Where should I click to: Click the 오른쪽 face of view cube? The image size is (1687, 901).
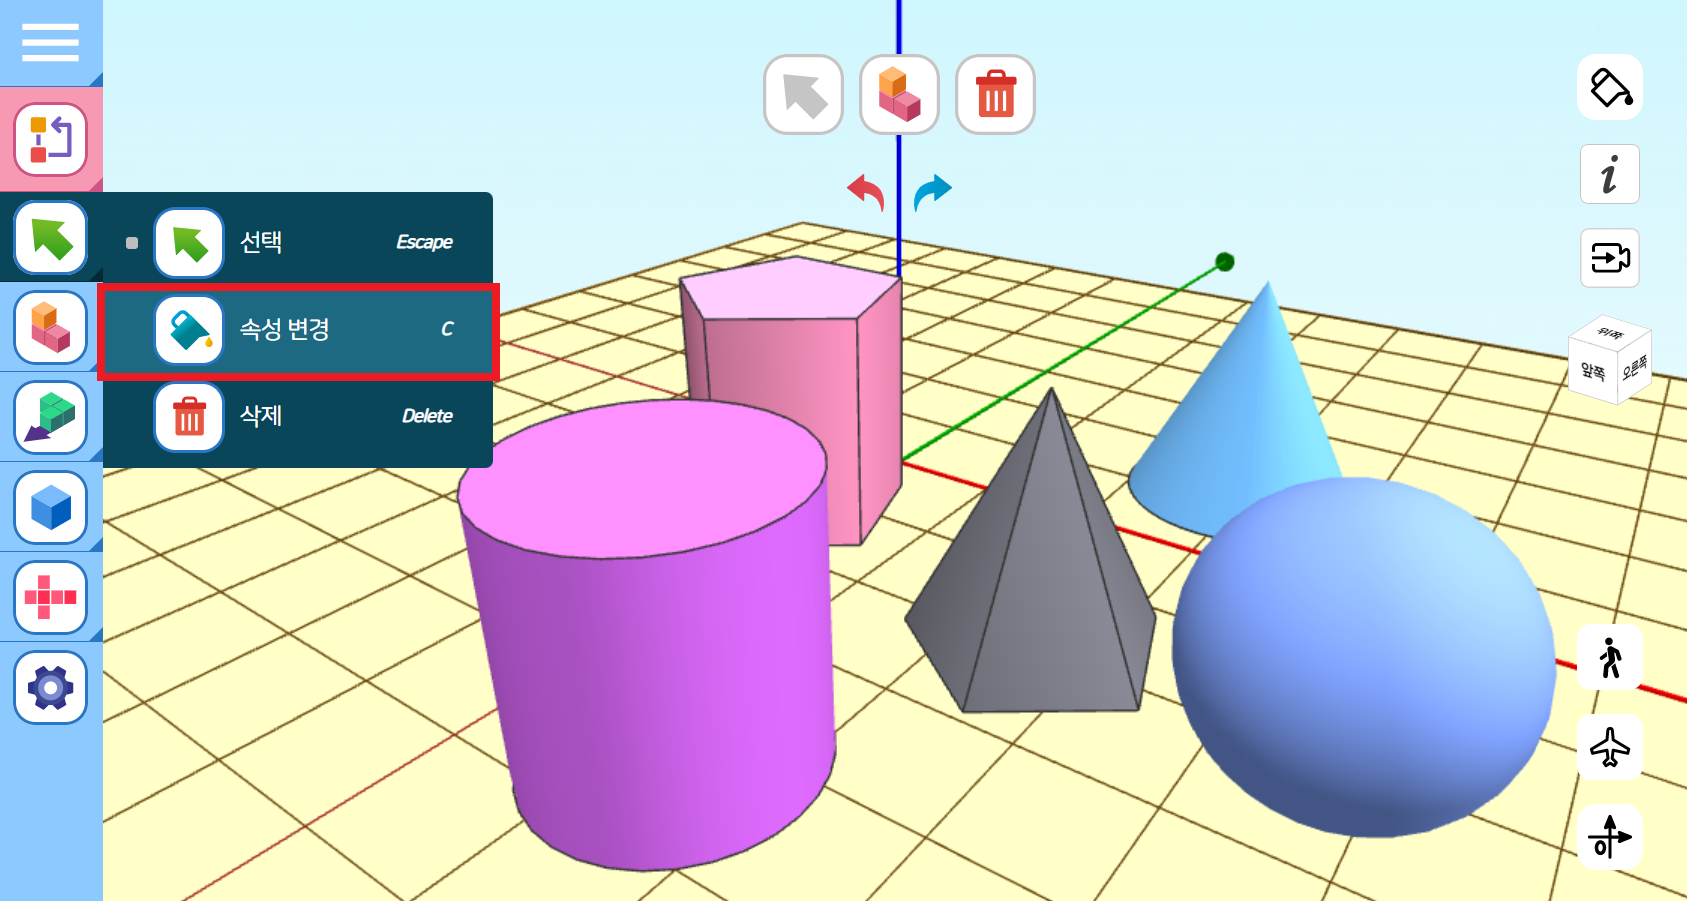[1635, 367]
